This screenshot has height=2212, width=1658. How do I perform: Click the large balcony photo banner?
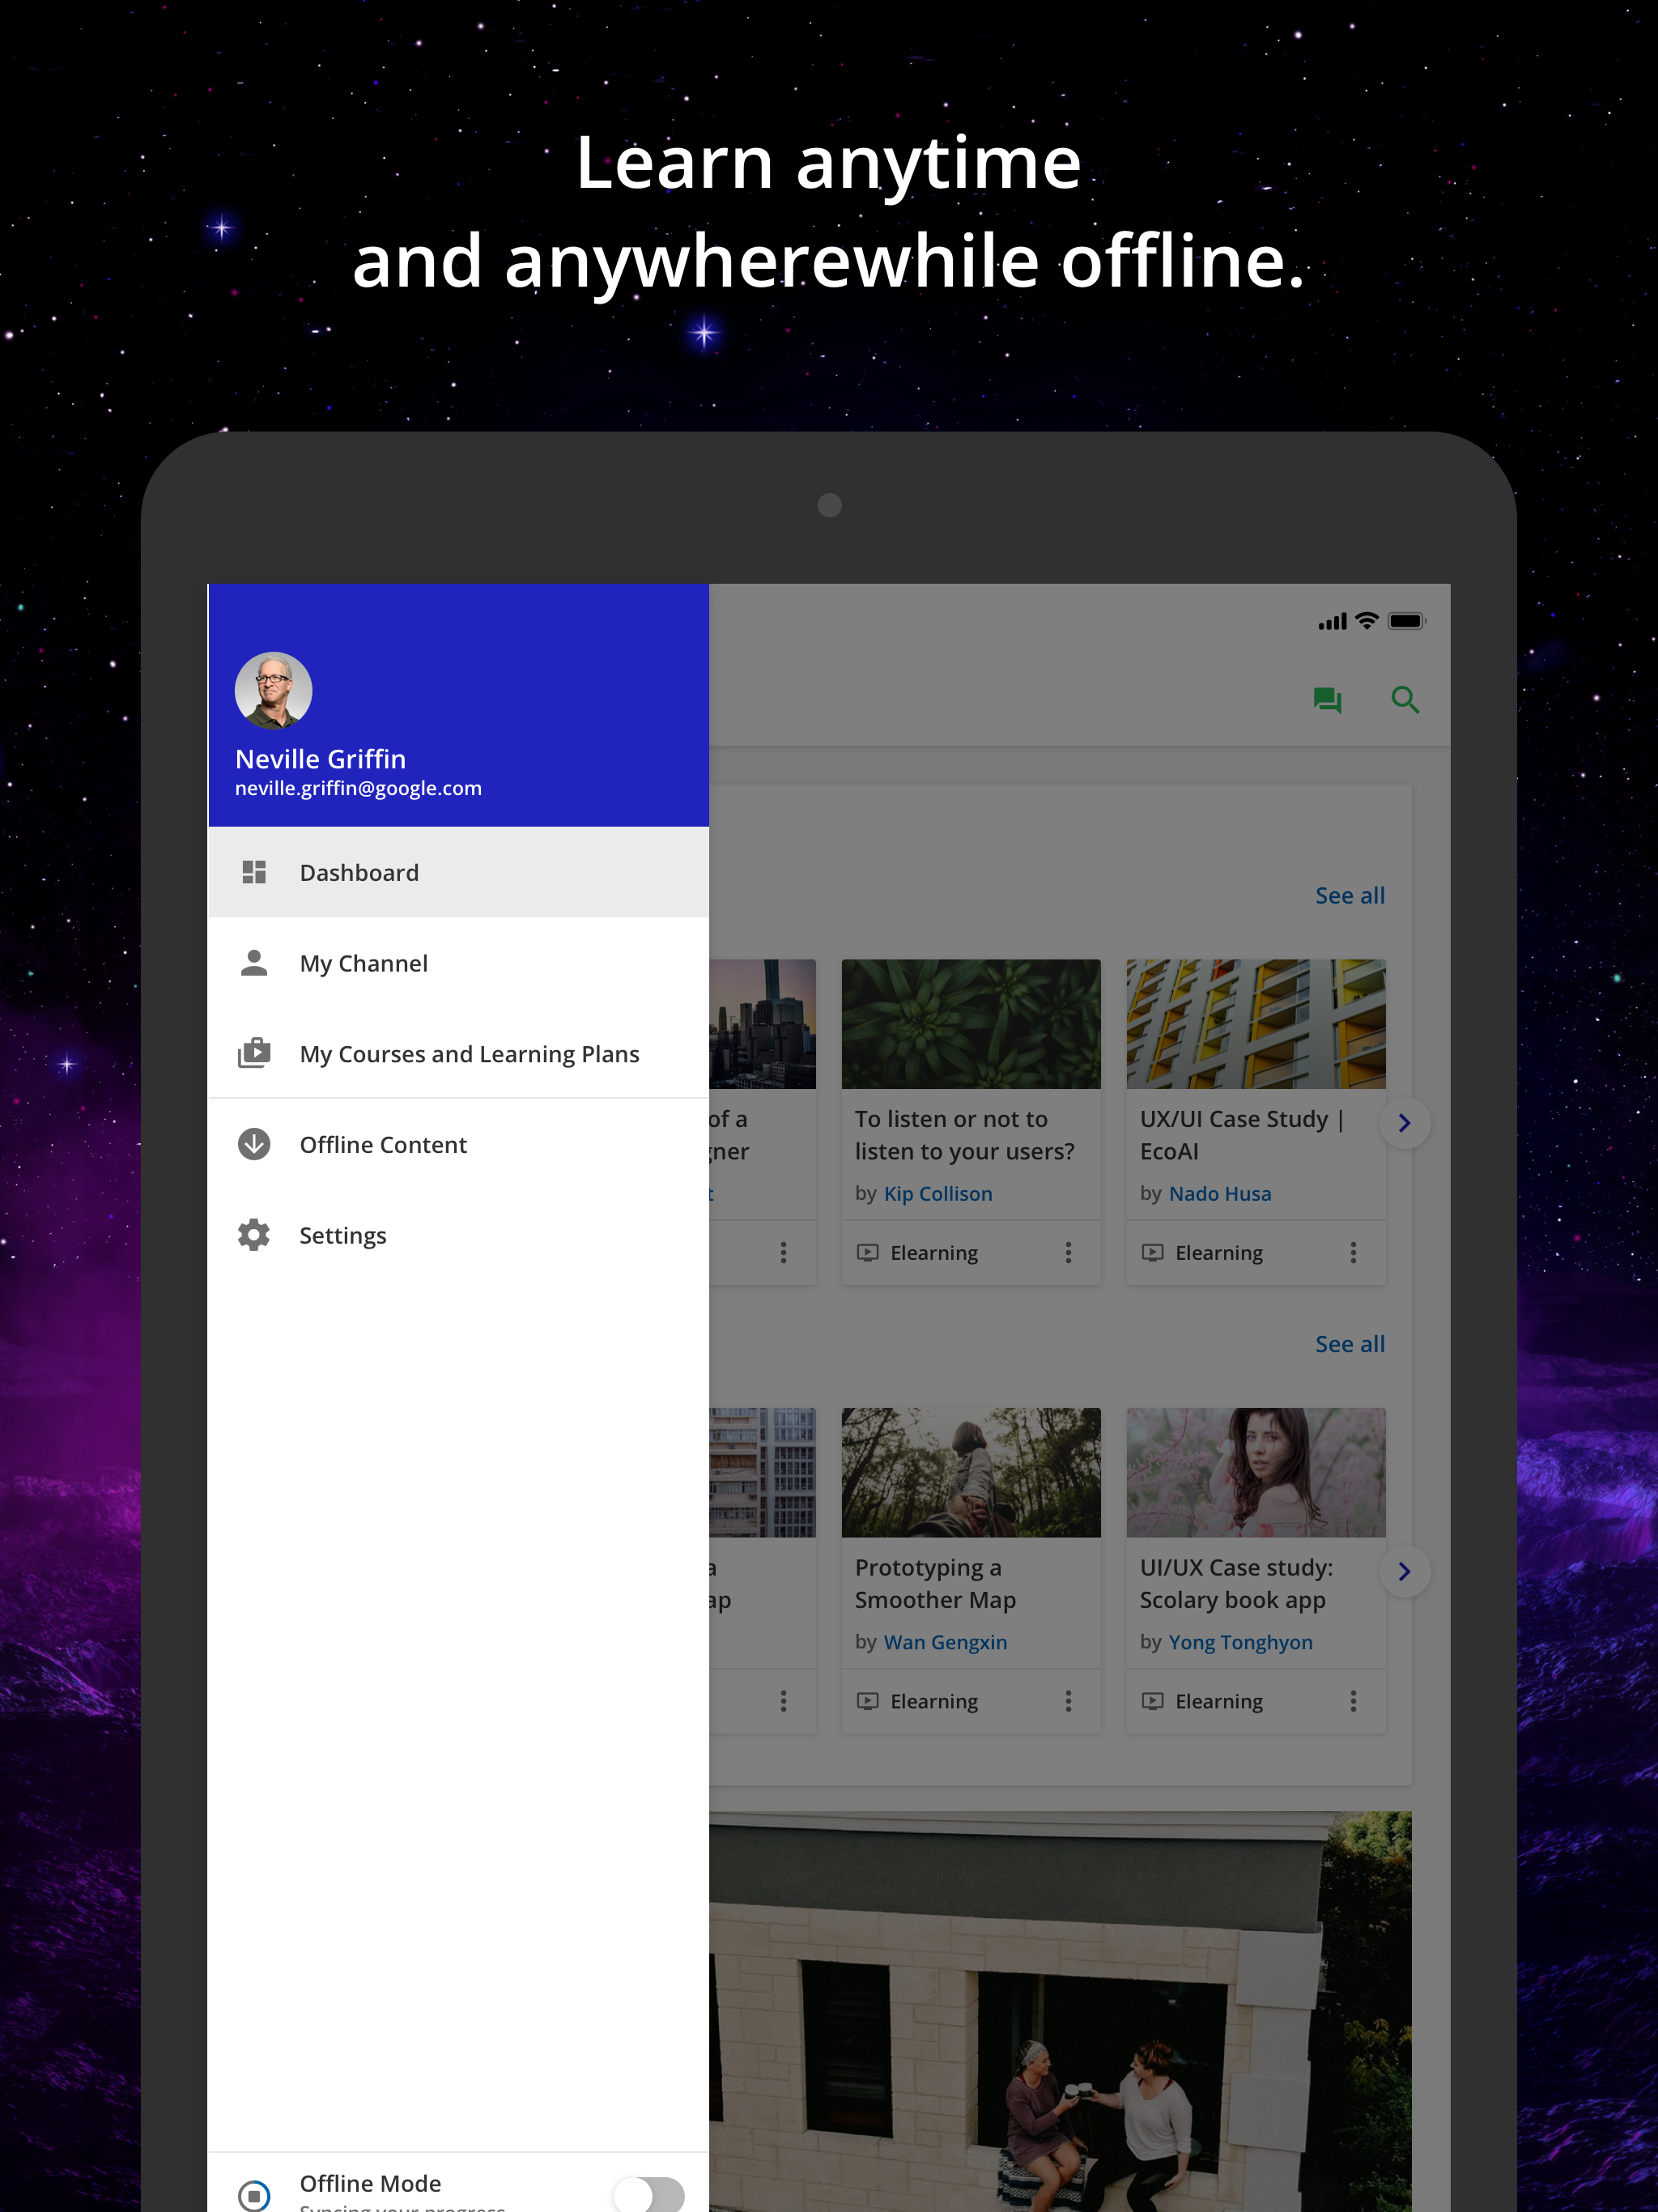pyautogui.click(x=1060, y=2011)
